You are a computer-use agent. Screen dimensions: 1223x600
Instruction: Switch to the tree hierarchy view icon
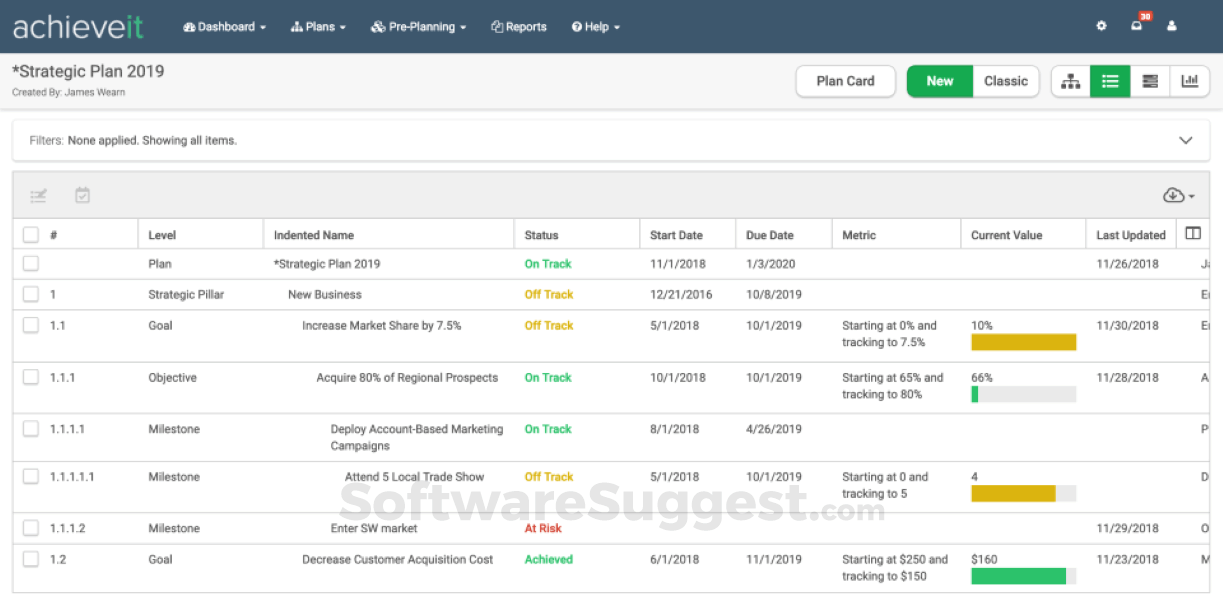[1070, 82]
